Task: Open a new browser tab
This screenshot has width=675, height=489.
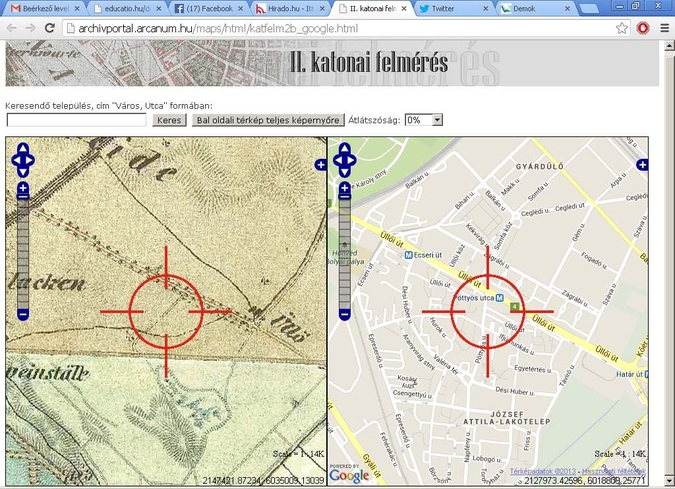Action: tap(588, 9)
